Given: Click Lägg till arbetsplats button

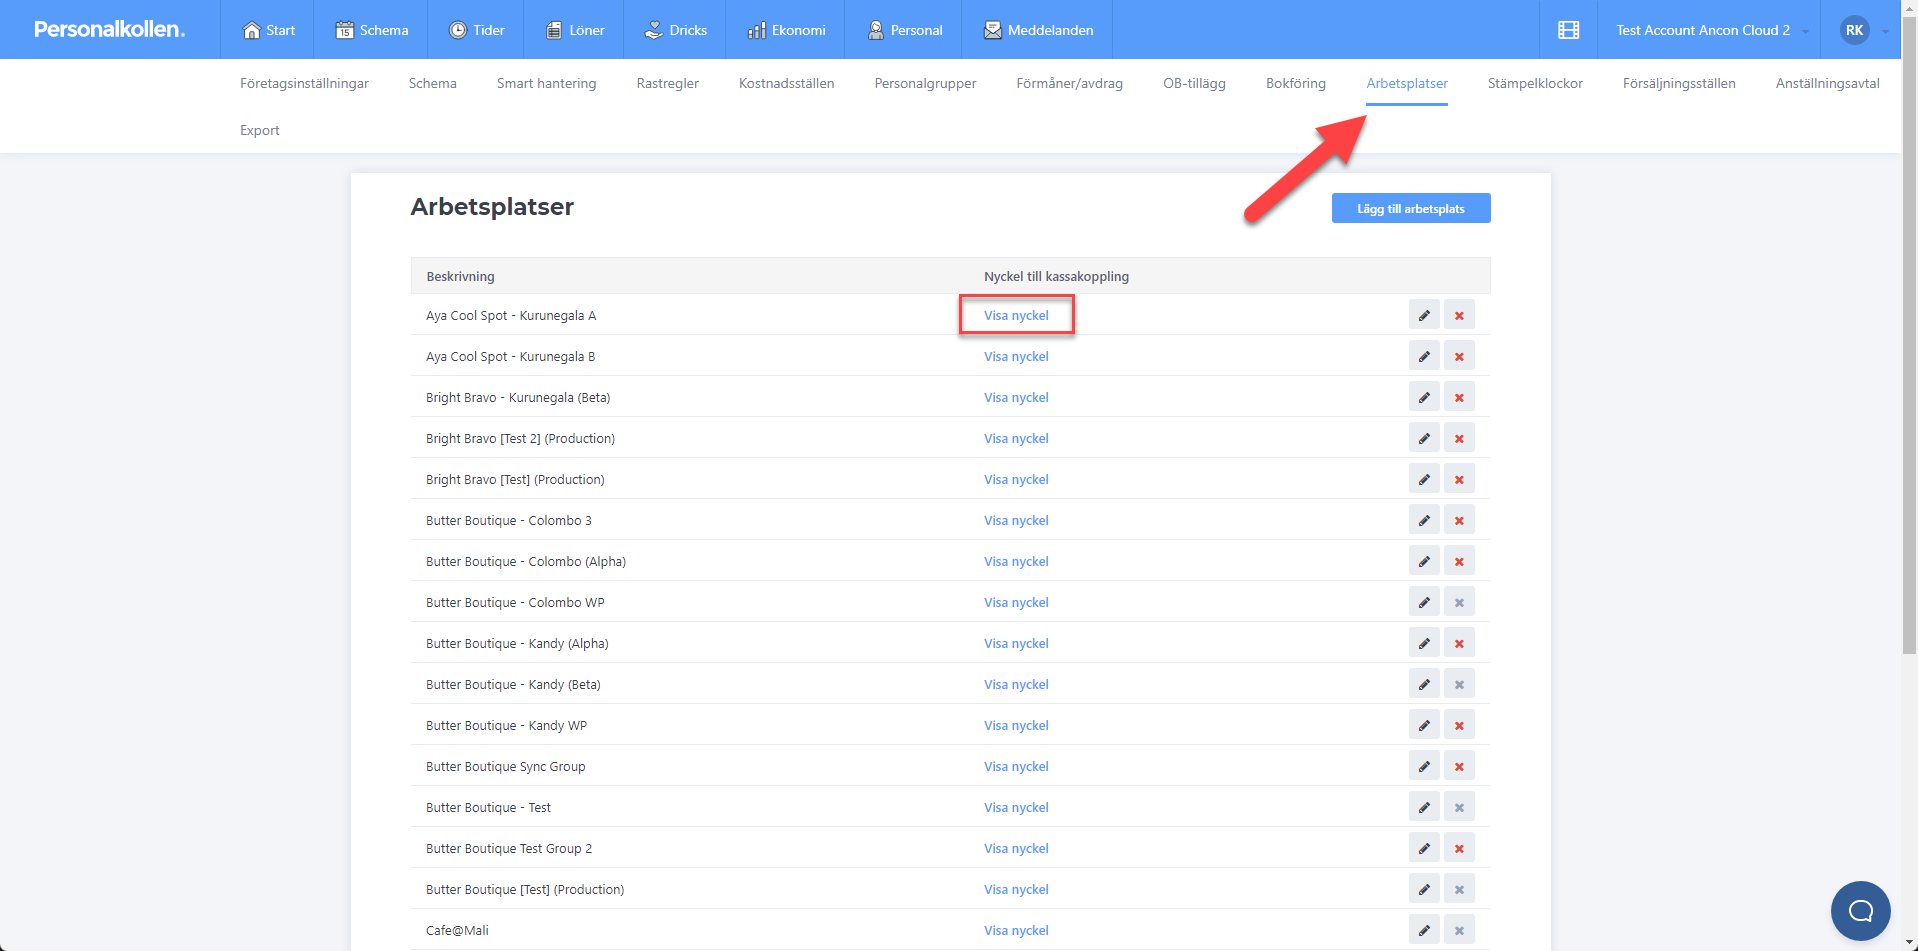Looking at the screenshot, I should [1410, 208].
